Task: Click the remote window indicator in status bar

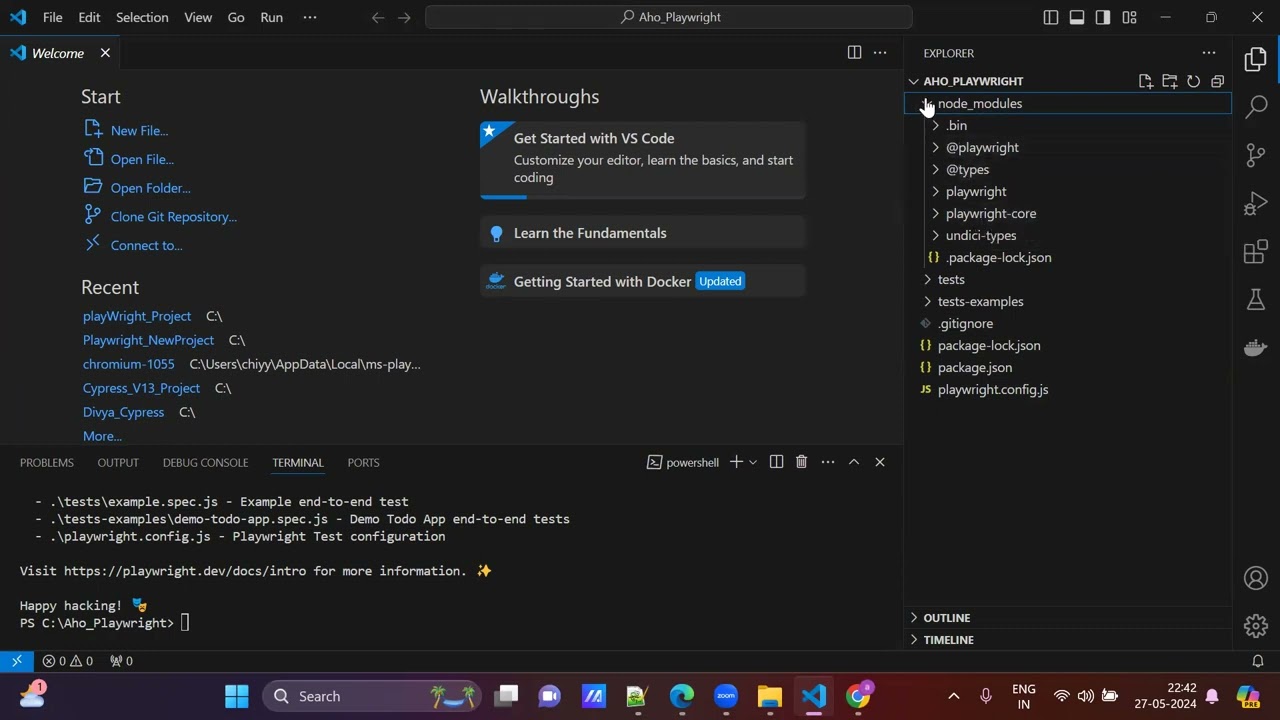Action: point(16,661)
